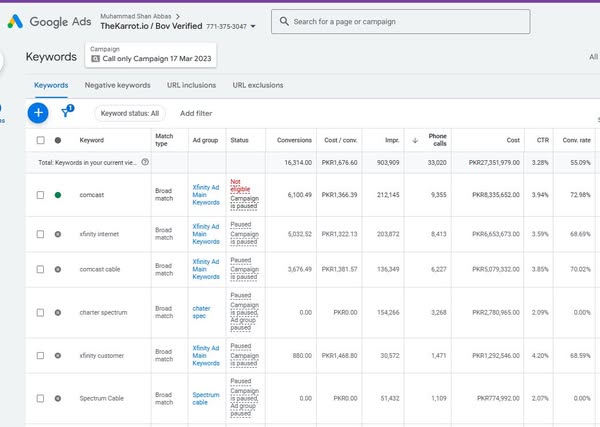600x427 pixels.
Task: Click the green status dot for comcast
Action: click(x=58, y=195)
